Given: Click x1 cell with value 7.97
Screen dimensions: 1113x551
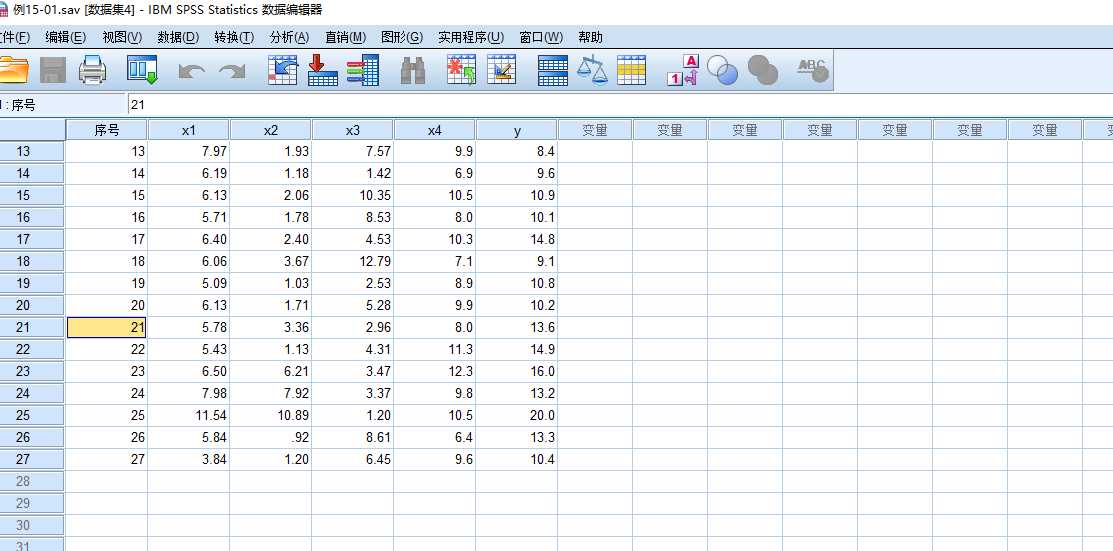Looking at the screenshot, I should pos(188,151).
